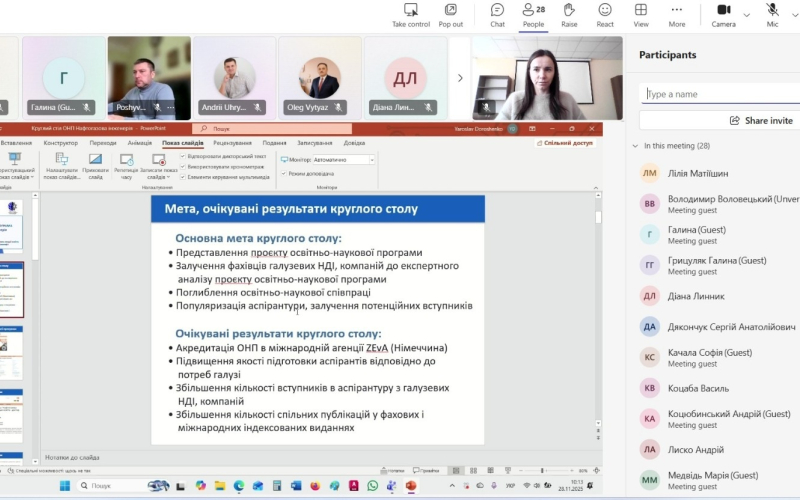Click Andrii Uhryn video tile
The height and width of the screenshot is (500, 800).
(235, 78)
